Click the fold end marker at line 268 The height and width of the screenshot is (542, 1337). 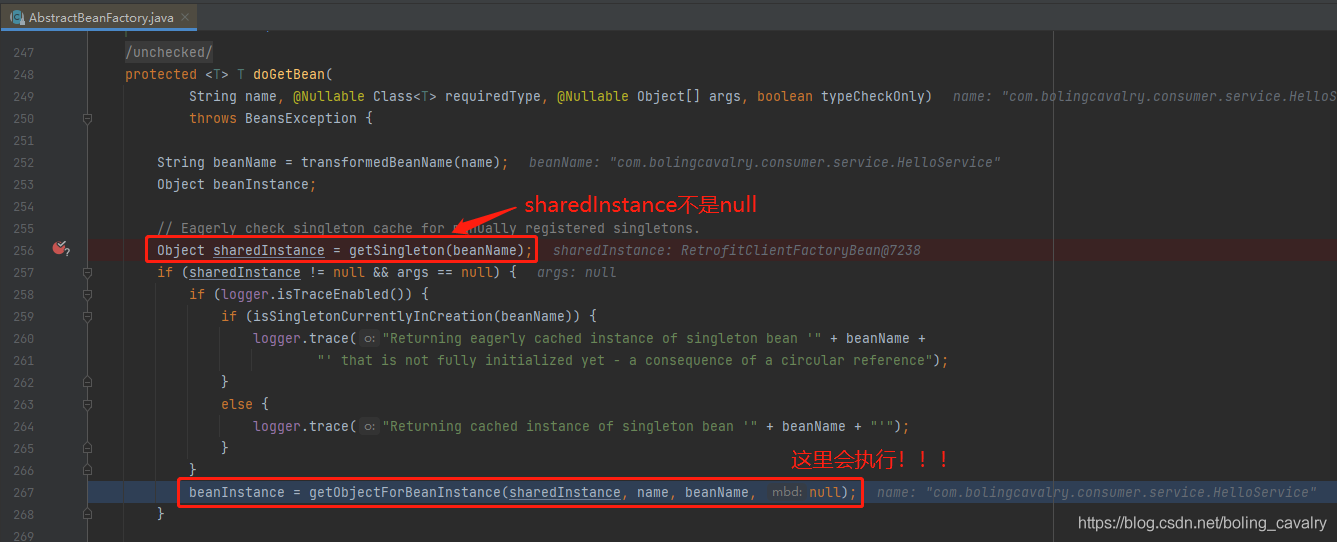pos(88,514)
